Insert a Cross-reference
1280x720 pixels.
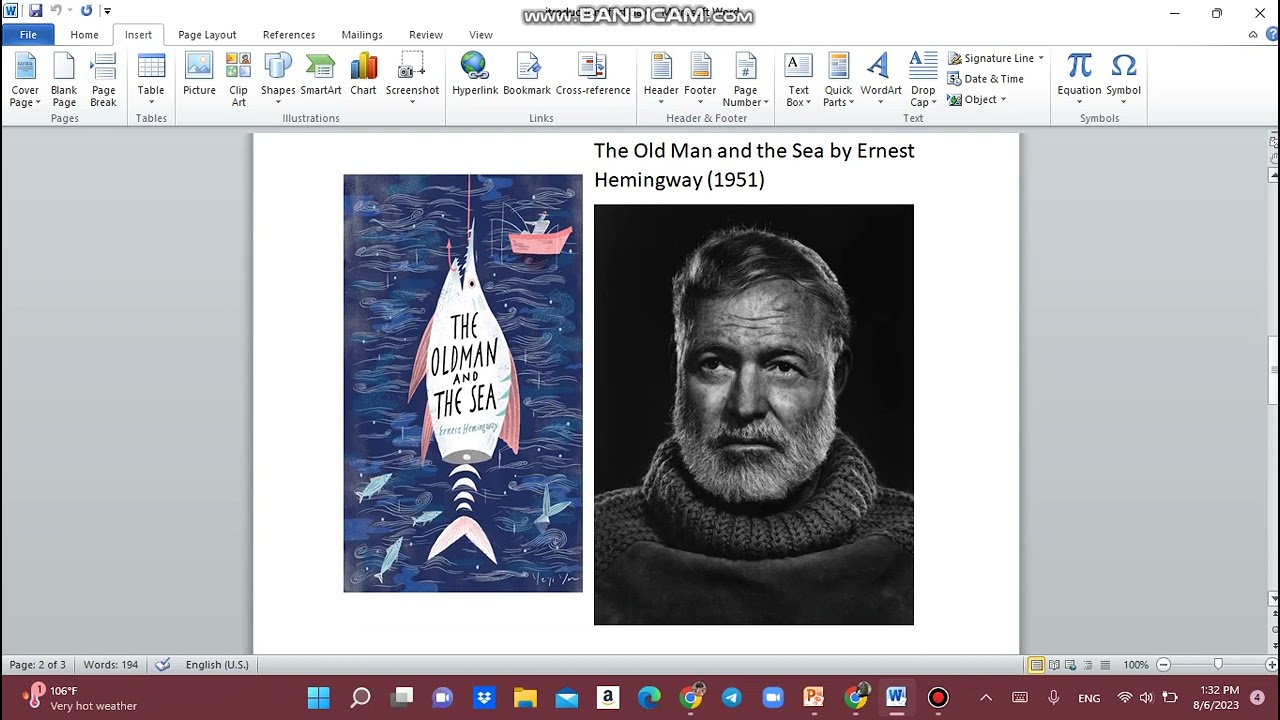pyautogui.click(x=593, y=75)
